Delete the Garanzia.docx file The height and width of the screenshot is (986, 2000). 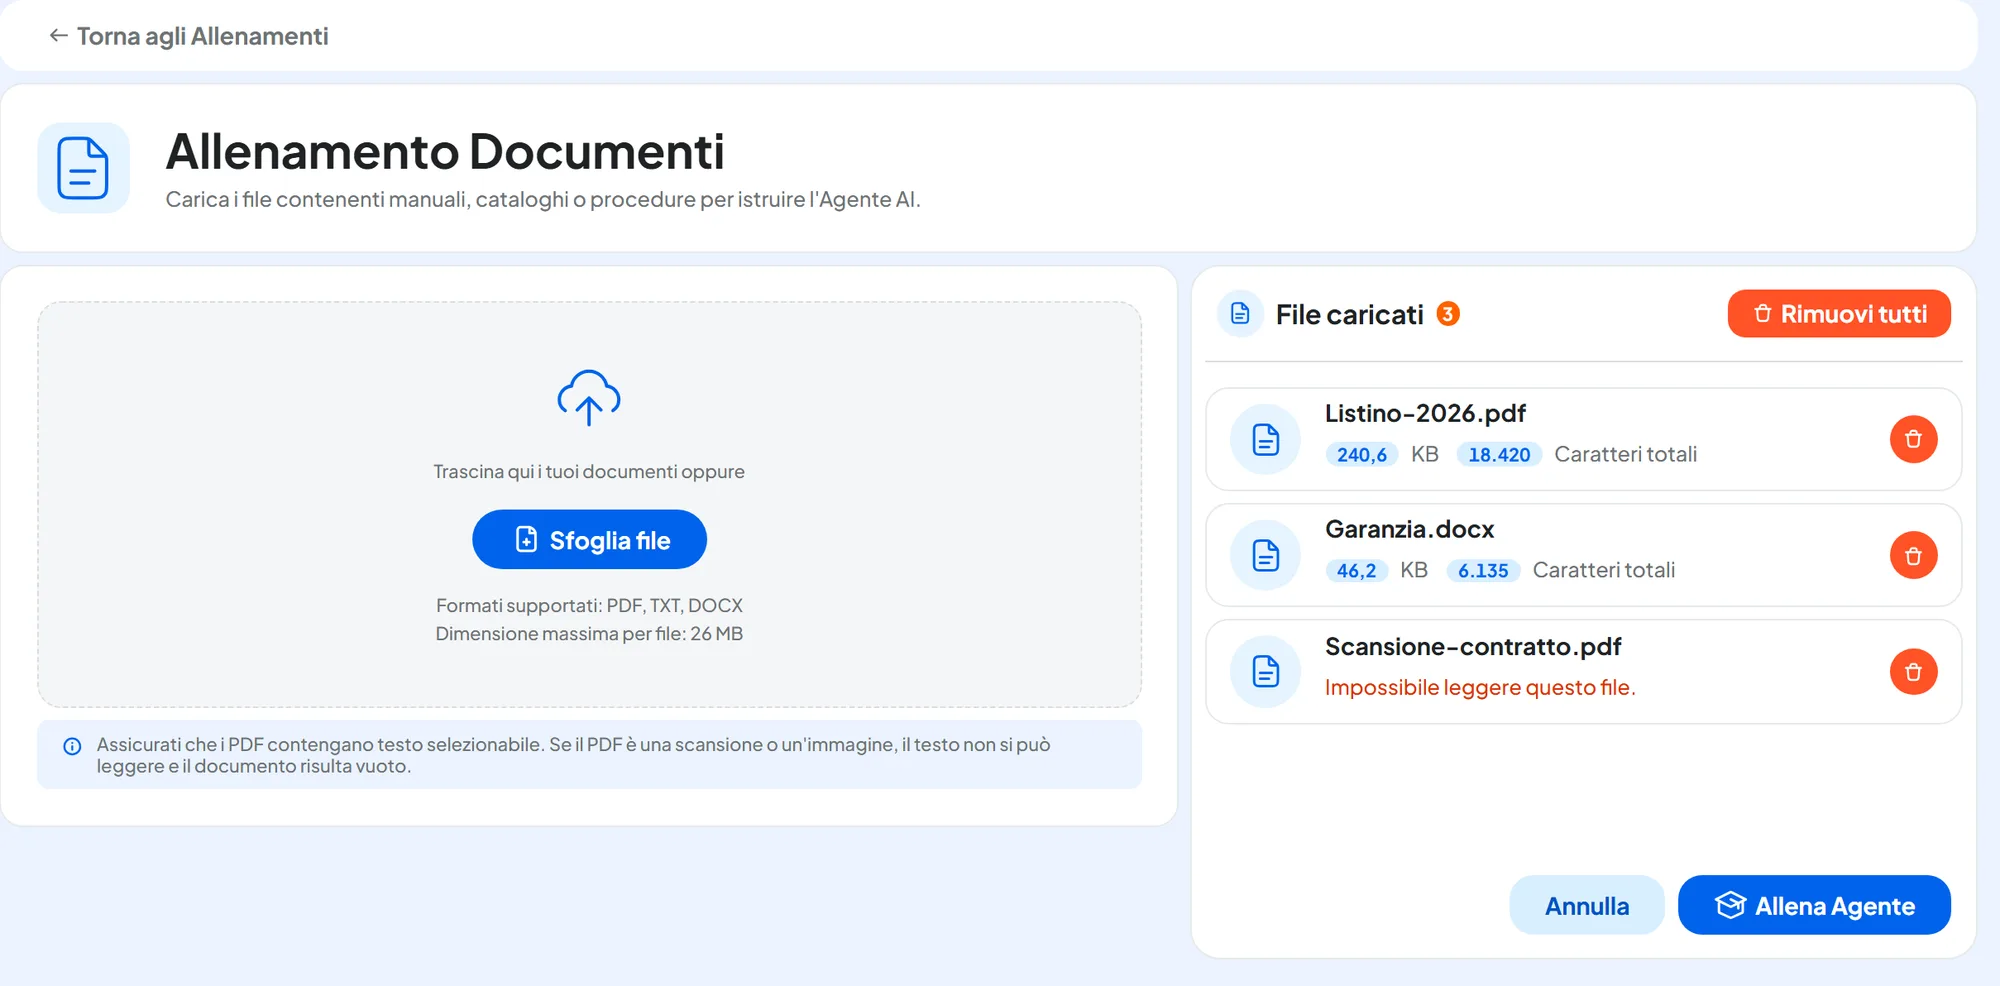(x=1913, y=555)
